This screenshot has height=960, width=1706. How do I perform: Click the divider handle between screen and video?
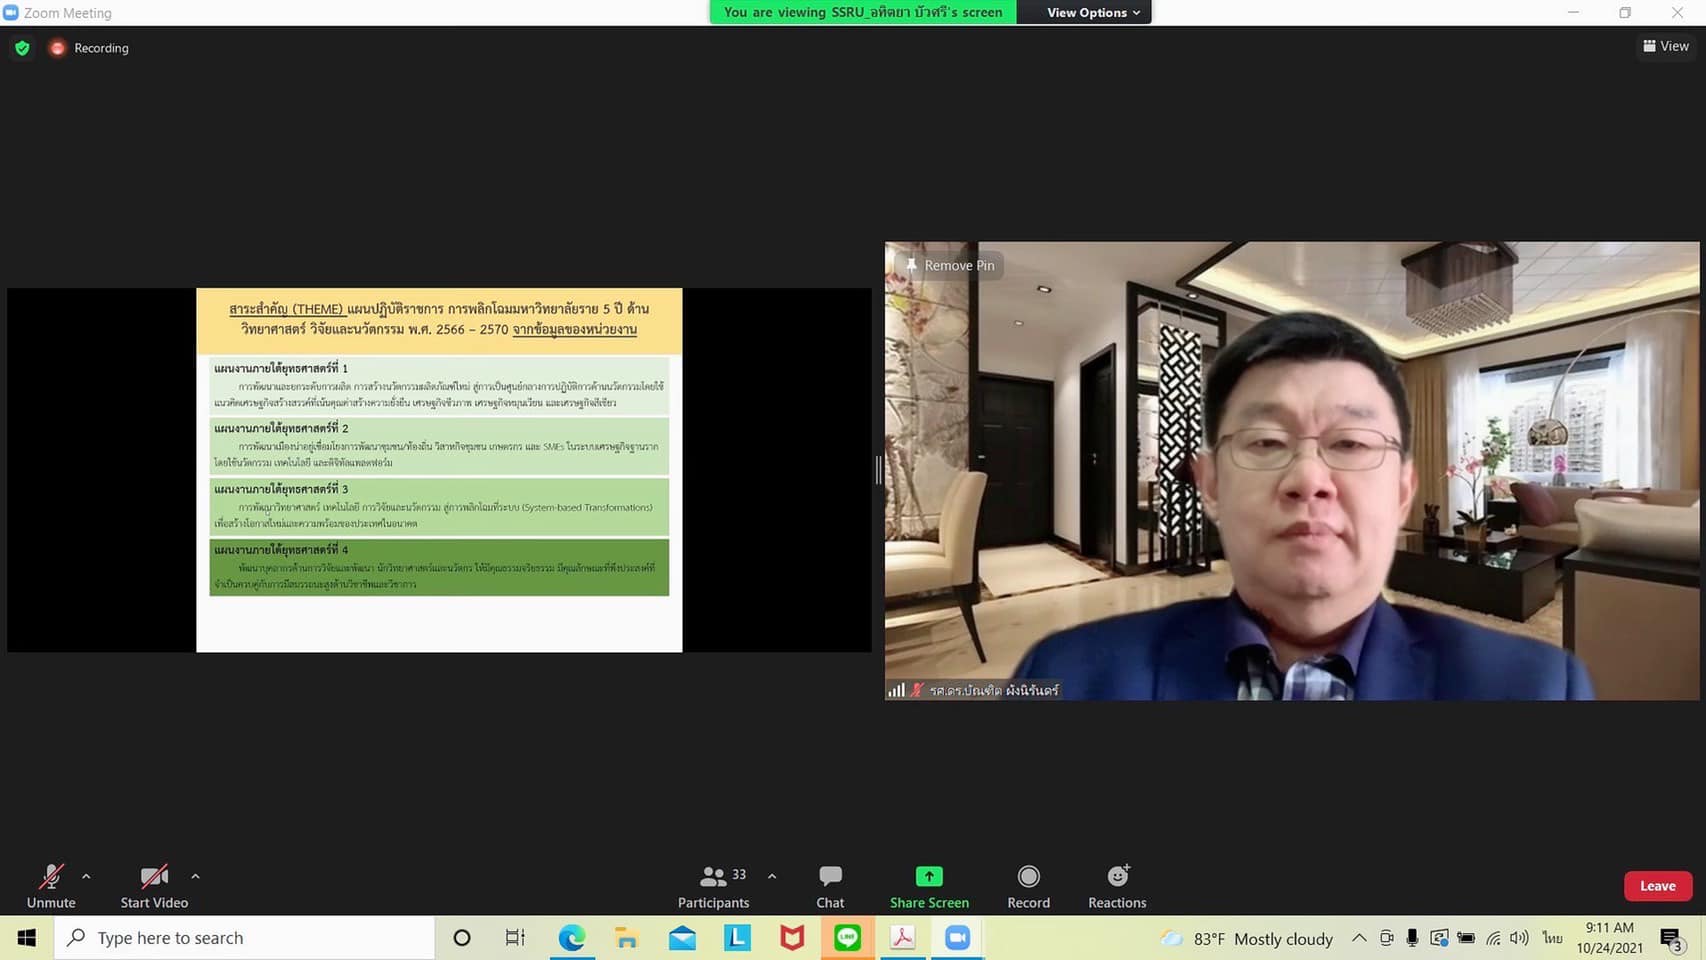[878, 470]
